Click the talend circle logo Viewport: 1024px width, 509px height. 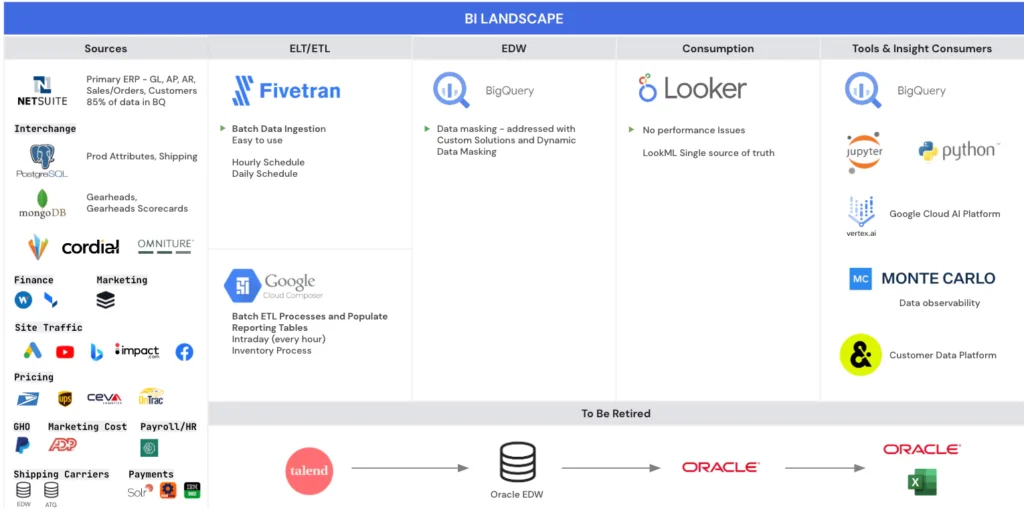310,470
